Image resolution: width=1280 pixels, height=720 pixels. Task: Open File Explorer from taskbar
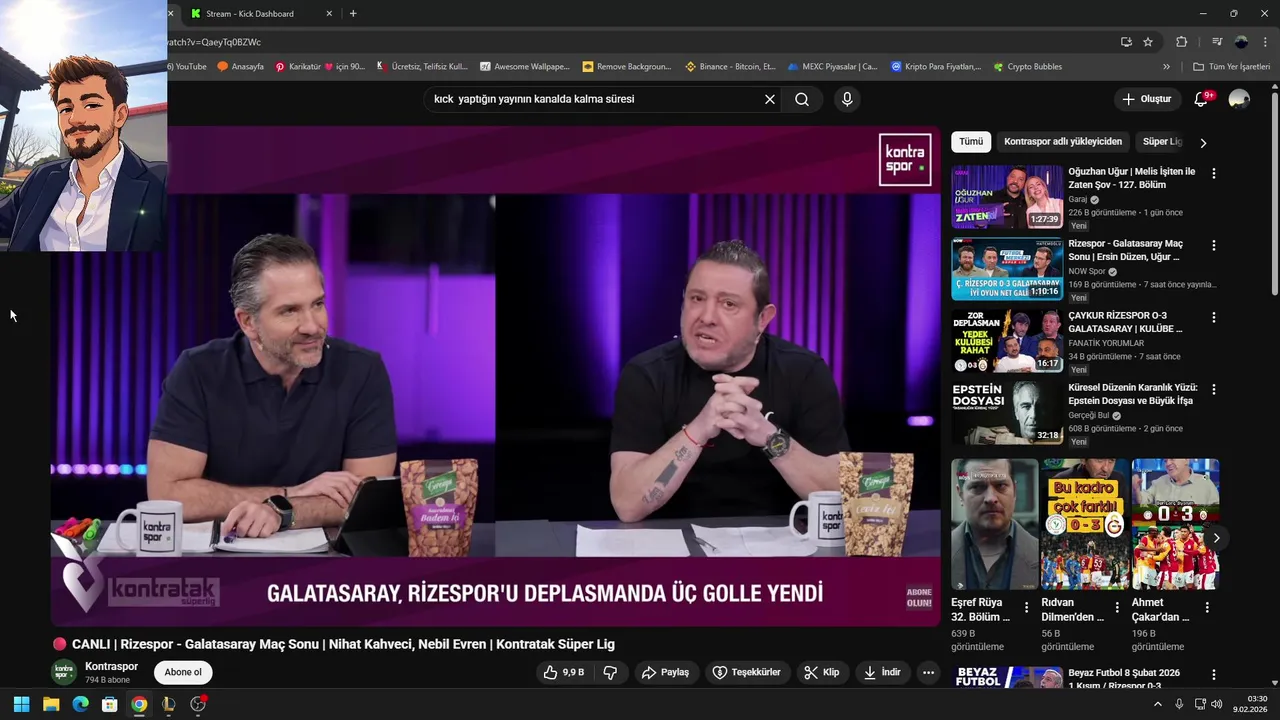click(51, 704)
